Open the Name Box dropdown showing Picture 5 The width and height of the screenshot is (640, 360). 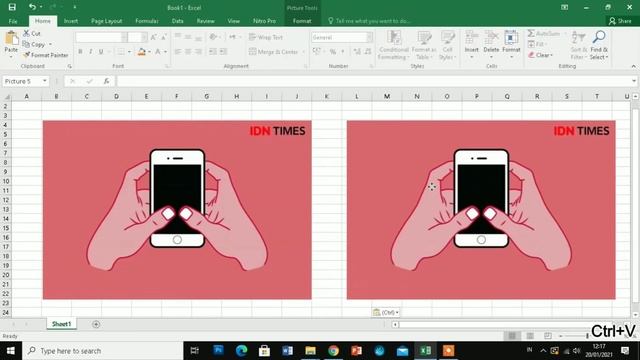(44, 81)
